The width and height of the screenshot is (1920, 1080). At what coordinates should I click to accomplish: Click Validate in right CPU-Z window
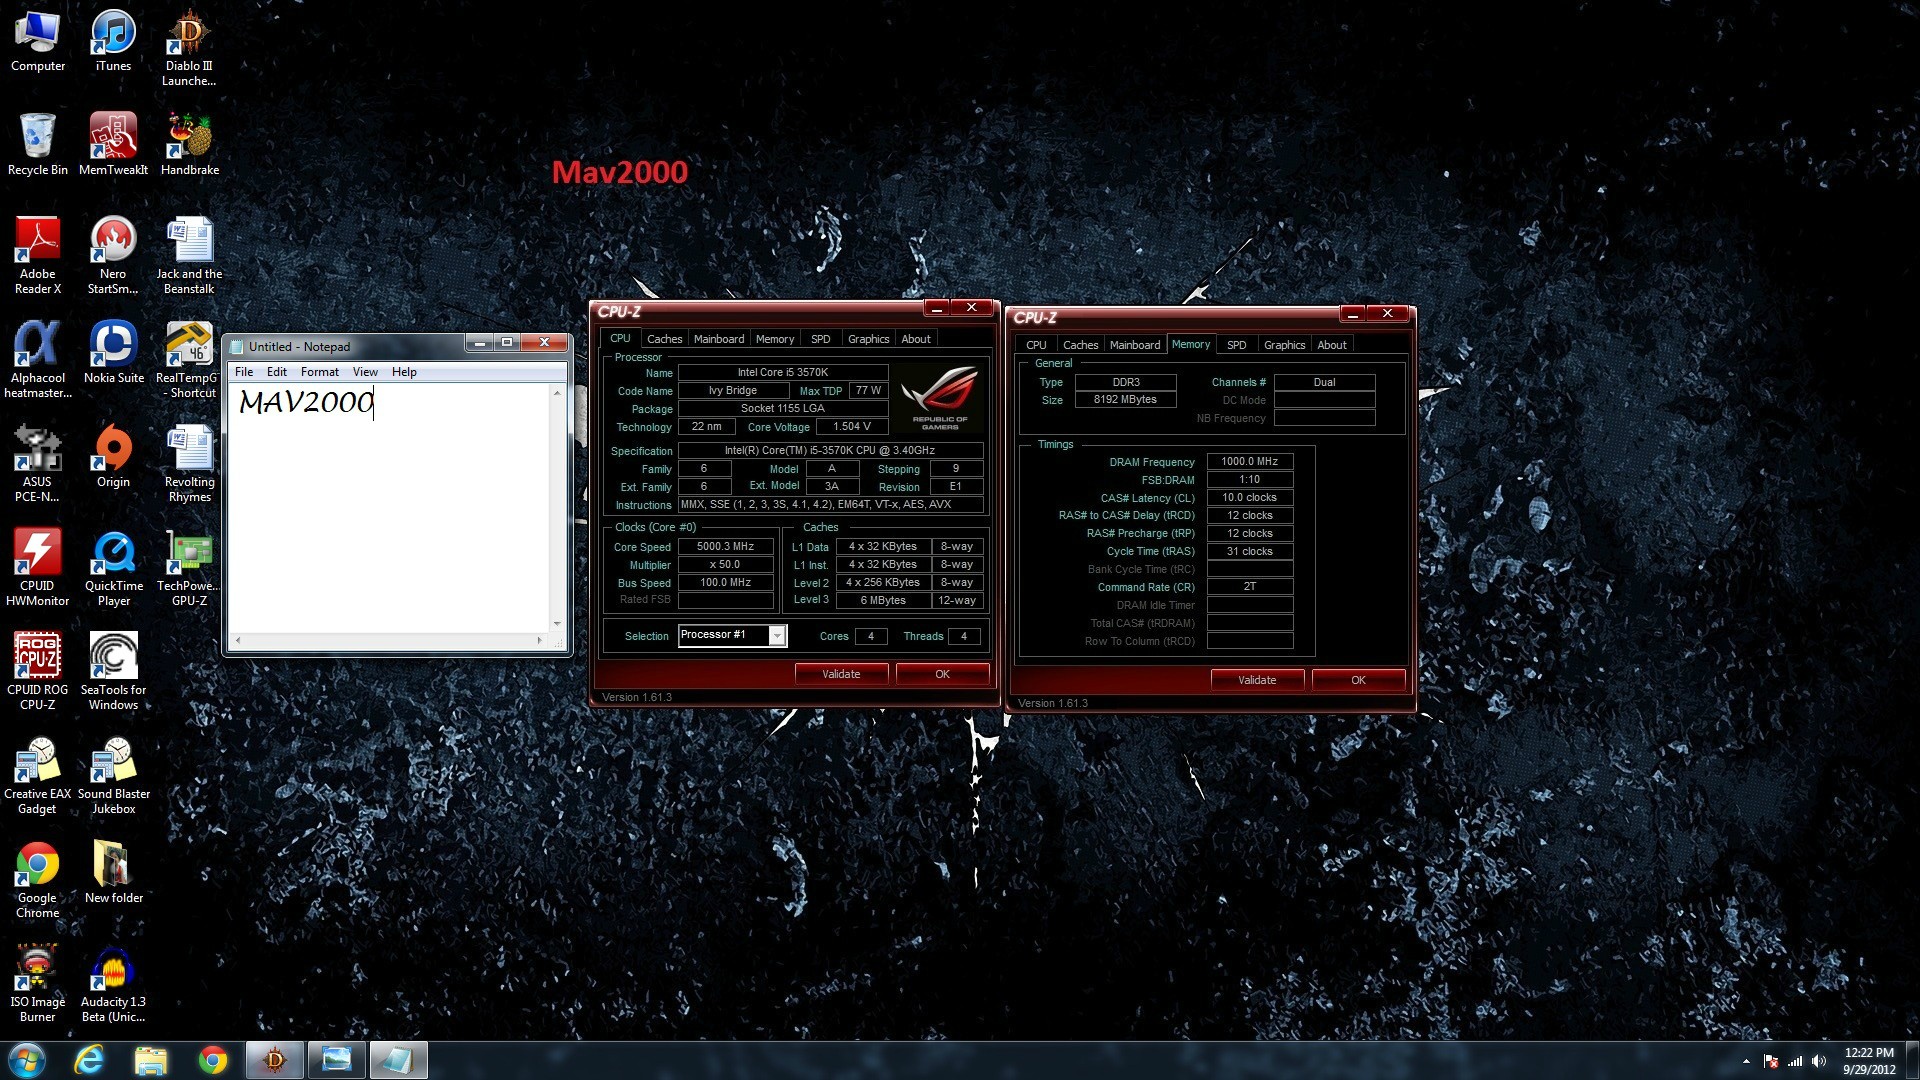point(1257,680)
